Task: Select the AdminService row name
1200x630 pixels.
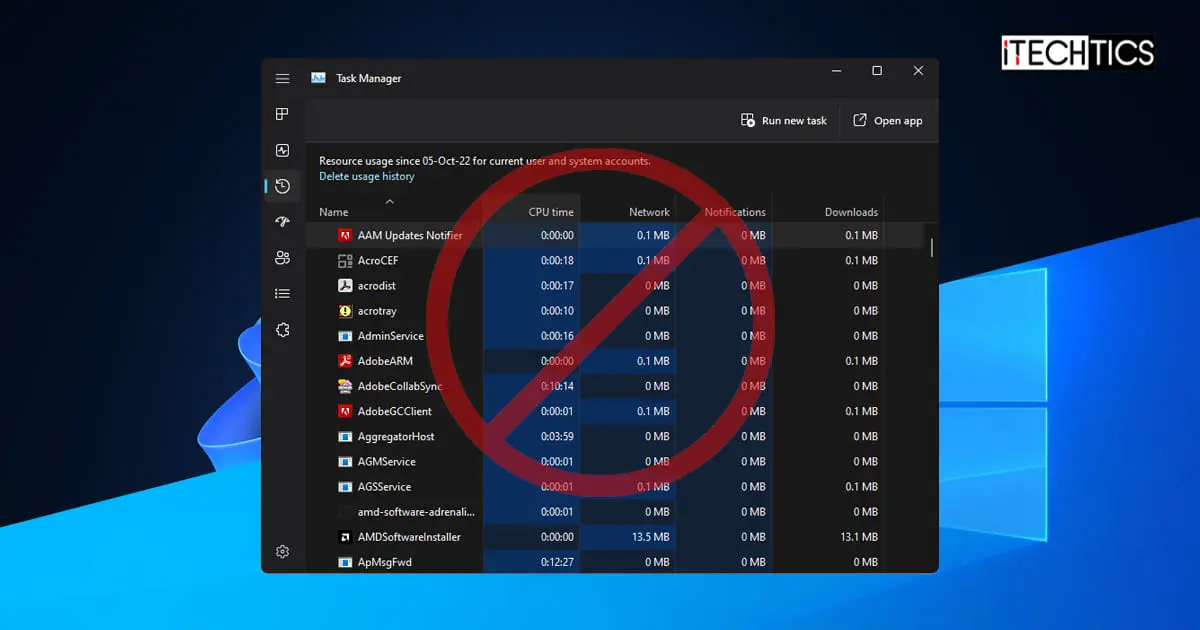Action: pos(391,336)
